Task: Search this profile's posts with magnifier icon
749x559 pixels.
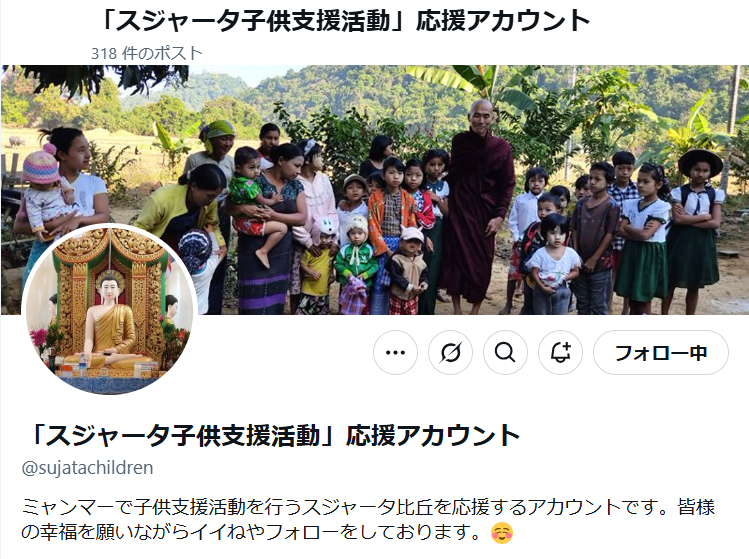Action: (x=505, y=353)
